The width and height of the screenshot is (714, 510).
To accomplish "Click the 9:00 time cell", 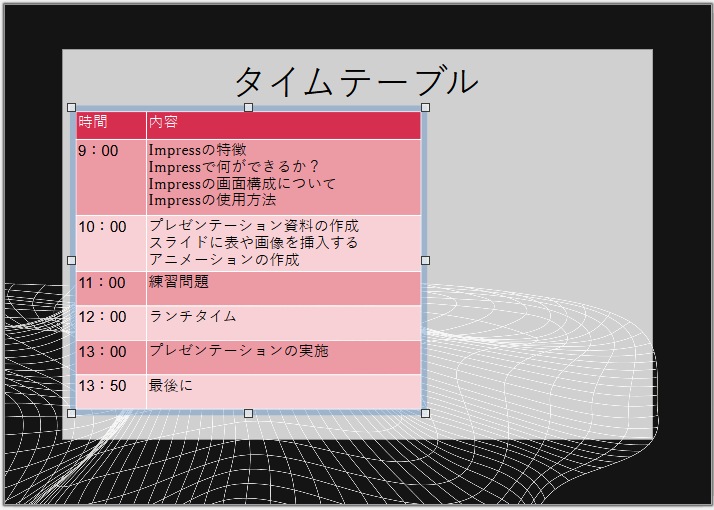I will (111, 177).
